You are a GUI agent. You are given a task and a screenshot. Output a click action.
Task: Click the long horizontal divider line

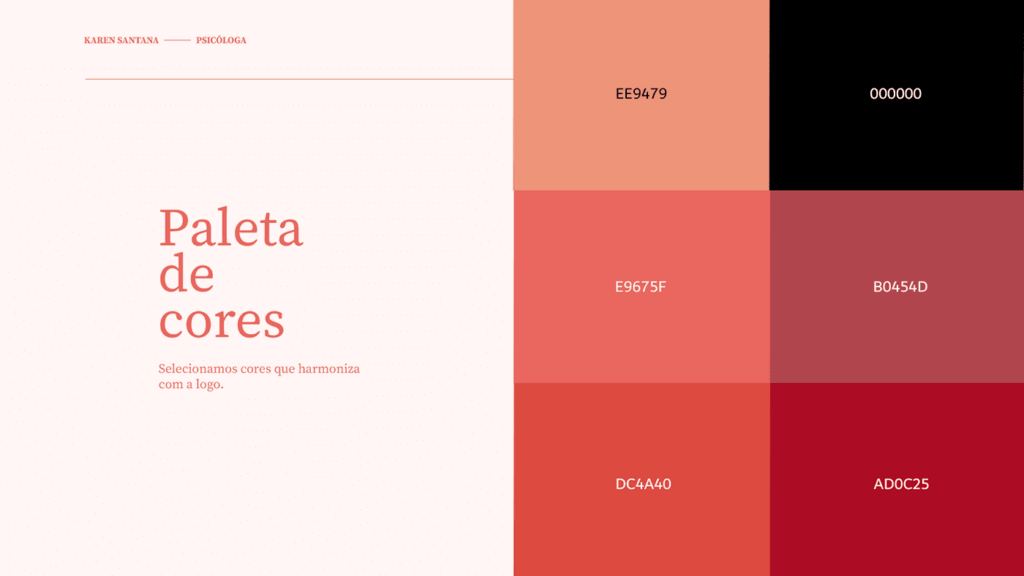pos(298,79)
